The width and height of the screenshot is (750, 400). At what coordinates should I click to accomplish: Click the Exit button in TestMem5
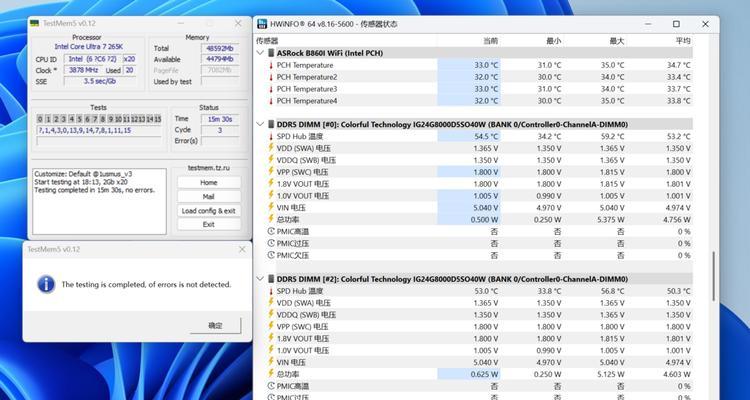click(209, 224)
